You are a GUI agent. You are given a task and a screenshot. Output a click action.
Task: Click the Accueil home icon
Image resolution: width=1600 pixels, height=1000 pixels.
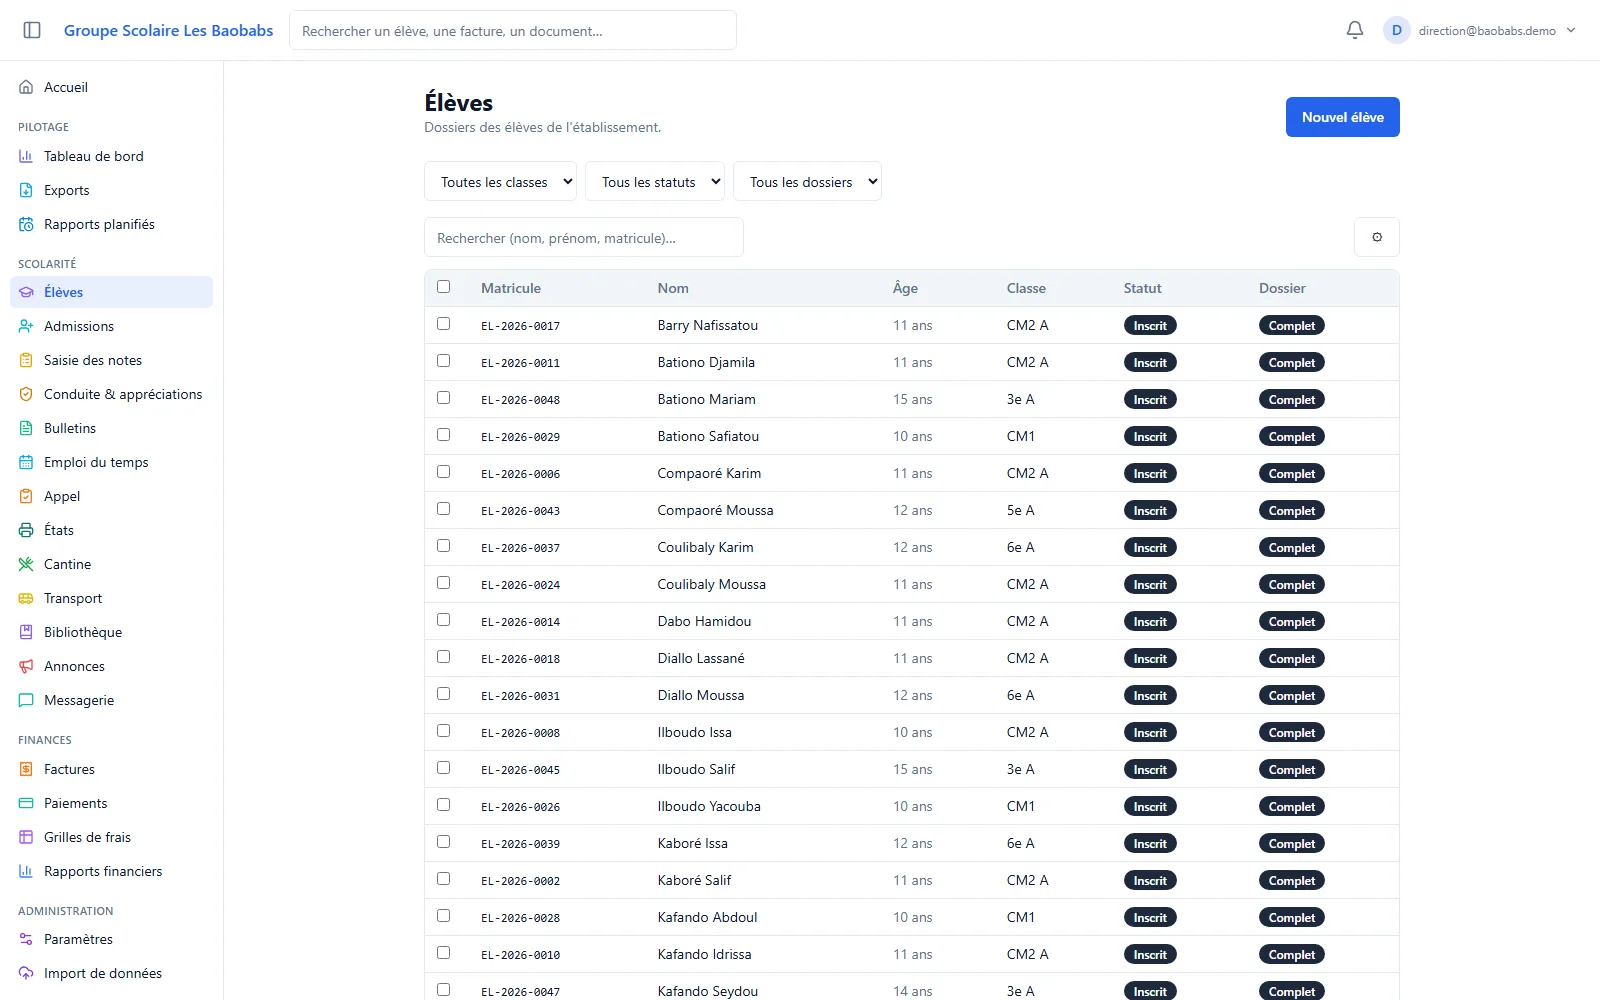26,87
